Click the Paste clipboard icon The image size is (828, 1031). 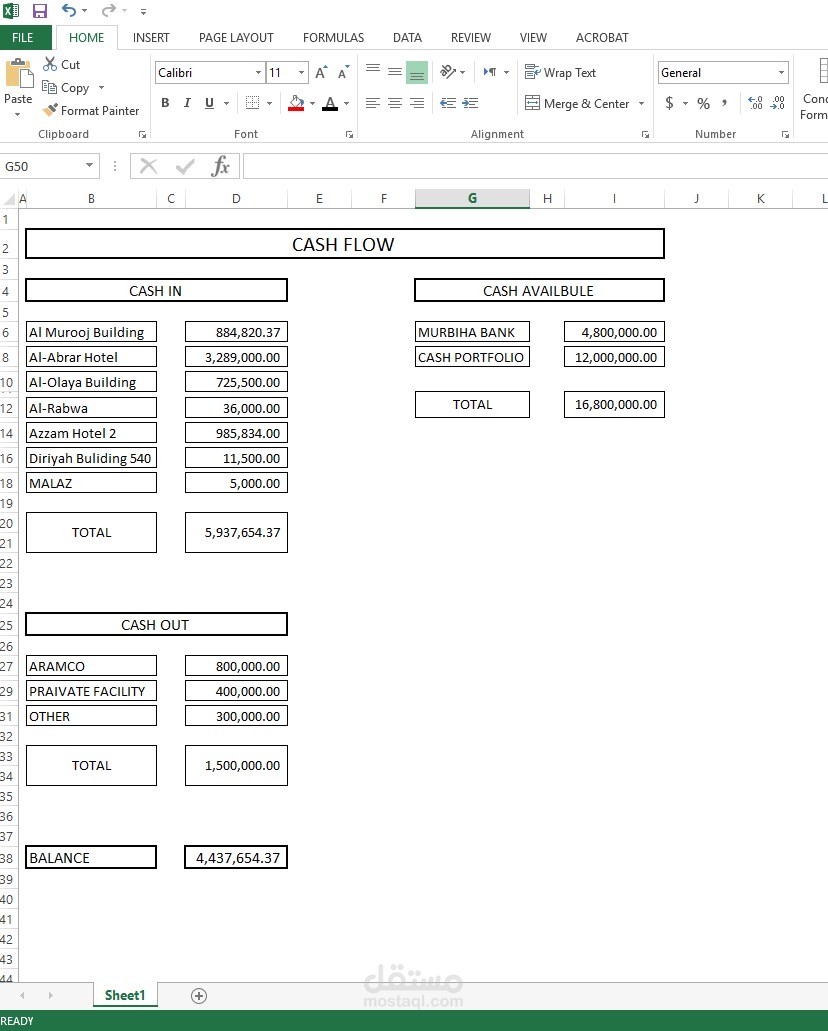point(19,74)
